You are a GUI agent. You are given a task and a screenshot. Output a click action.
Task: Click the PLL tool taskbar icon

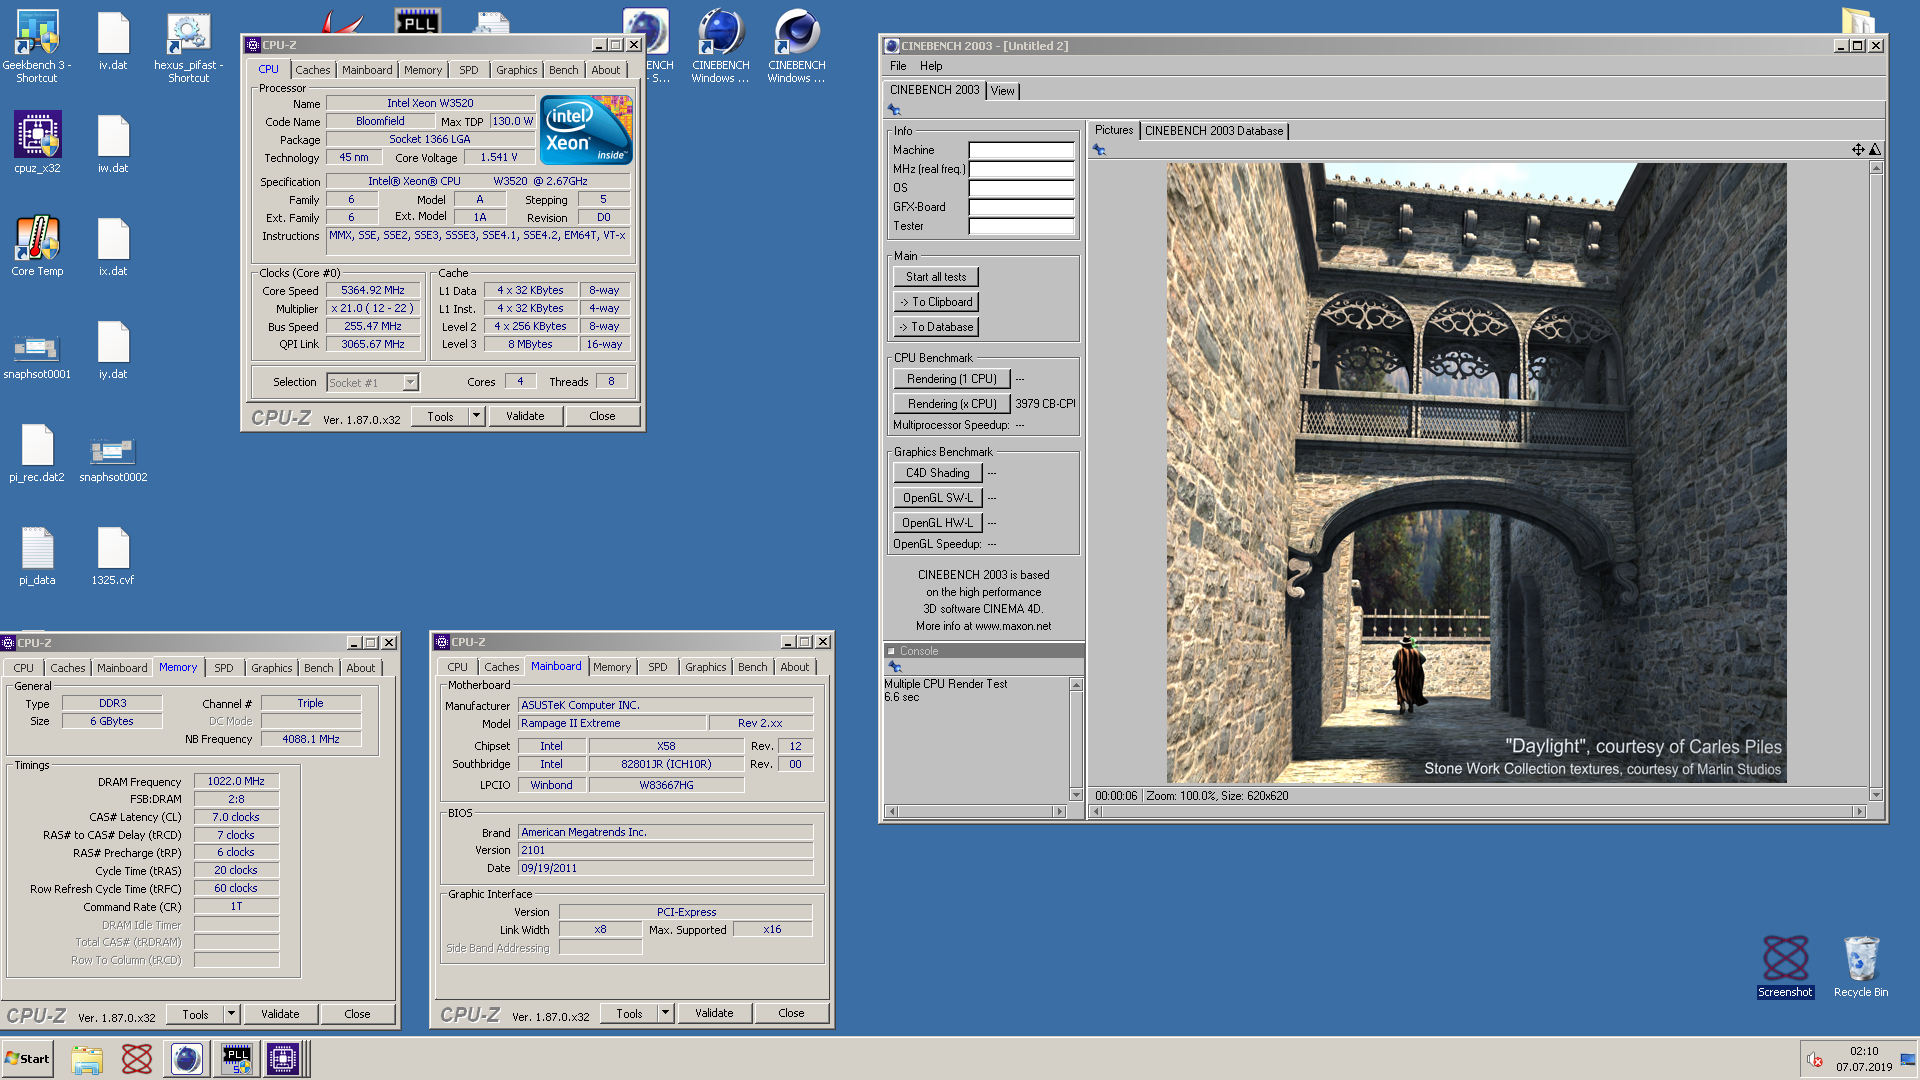236,1059
